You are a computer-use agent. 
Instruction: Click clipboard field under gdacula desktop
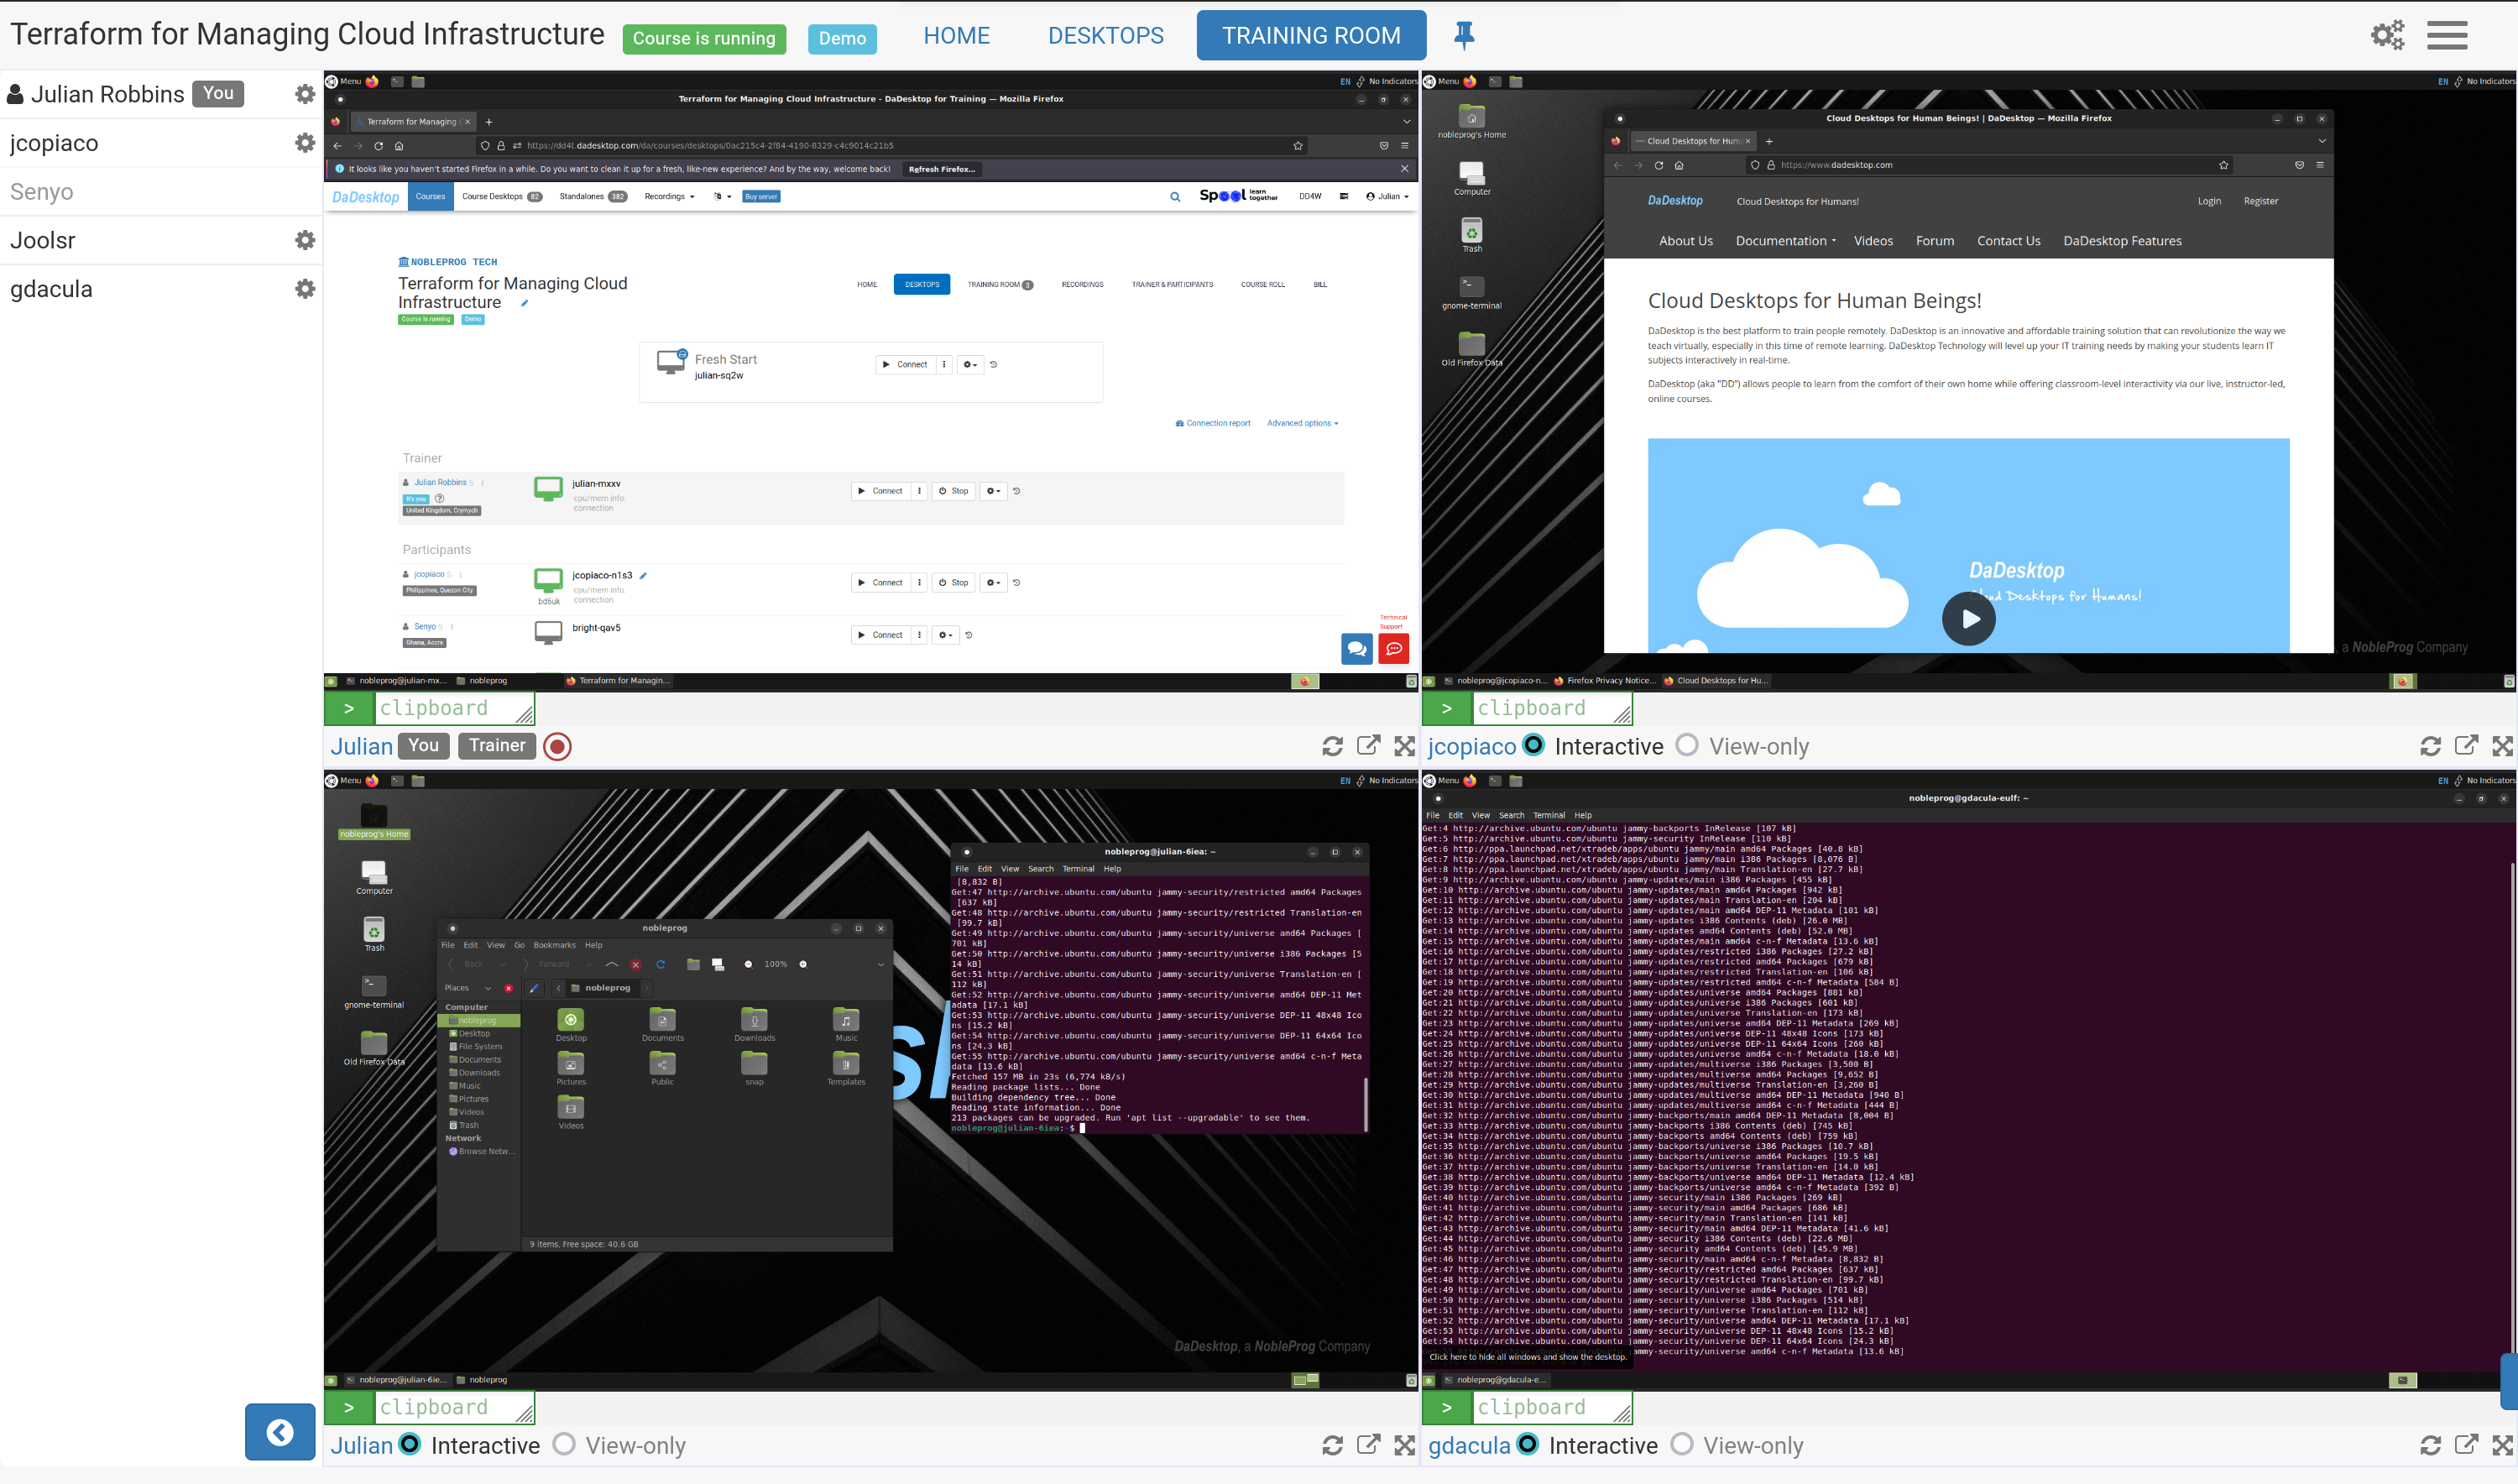pyautogui.click(x=1552, y=1408)
